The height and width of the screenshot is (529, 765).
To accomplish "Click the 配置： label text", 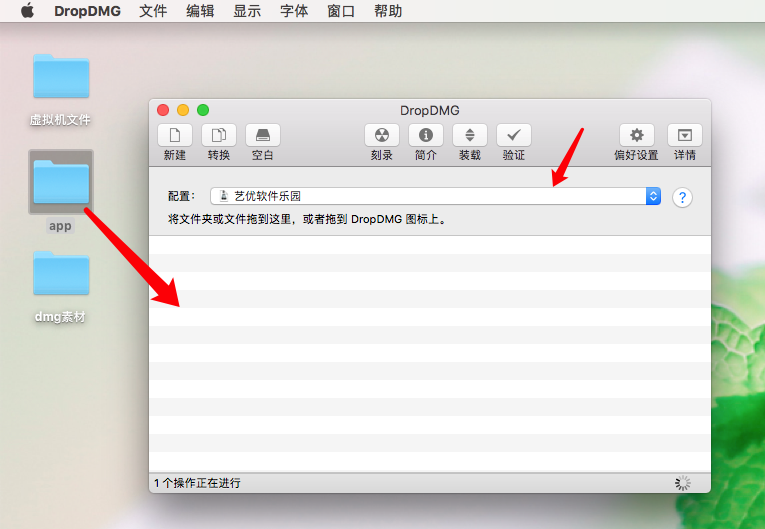I will tap(181, 196).
